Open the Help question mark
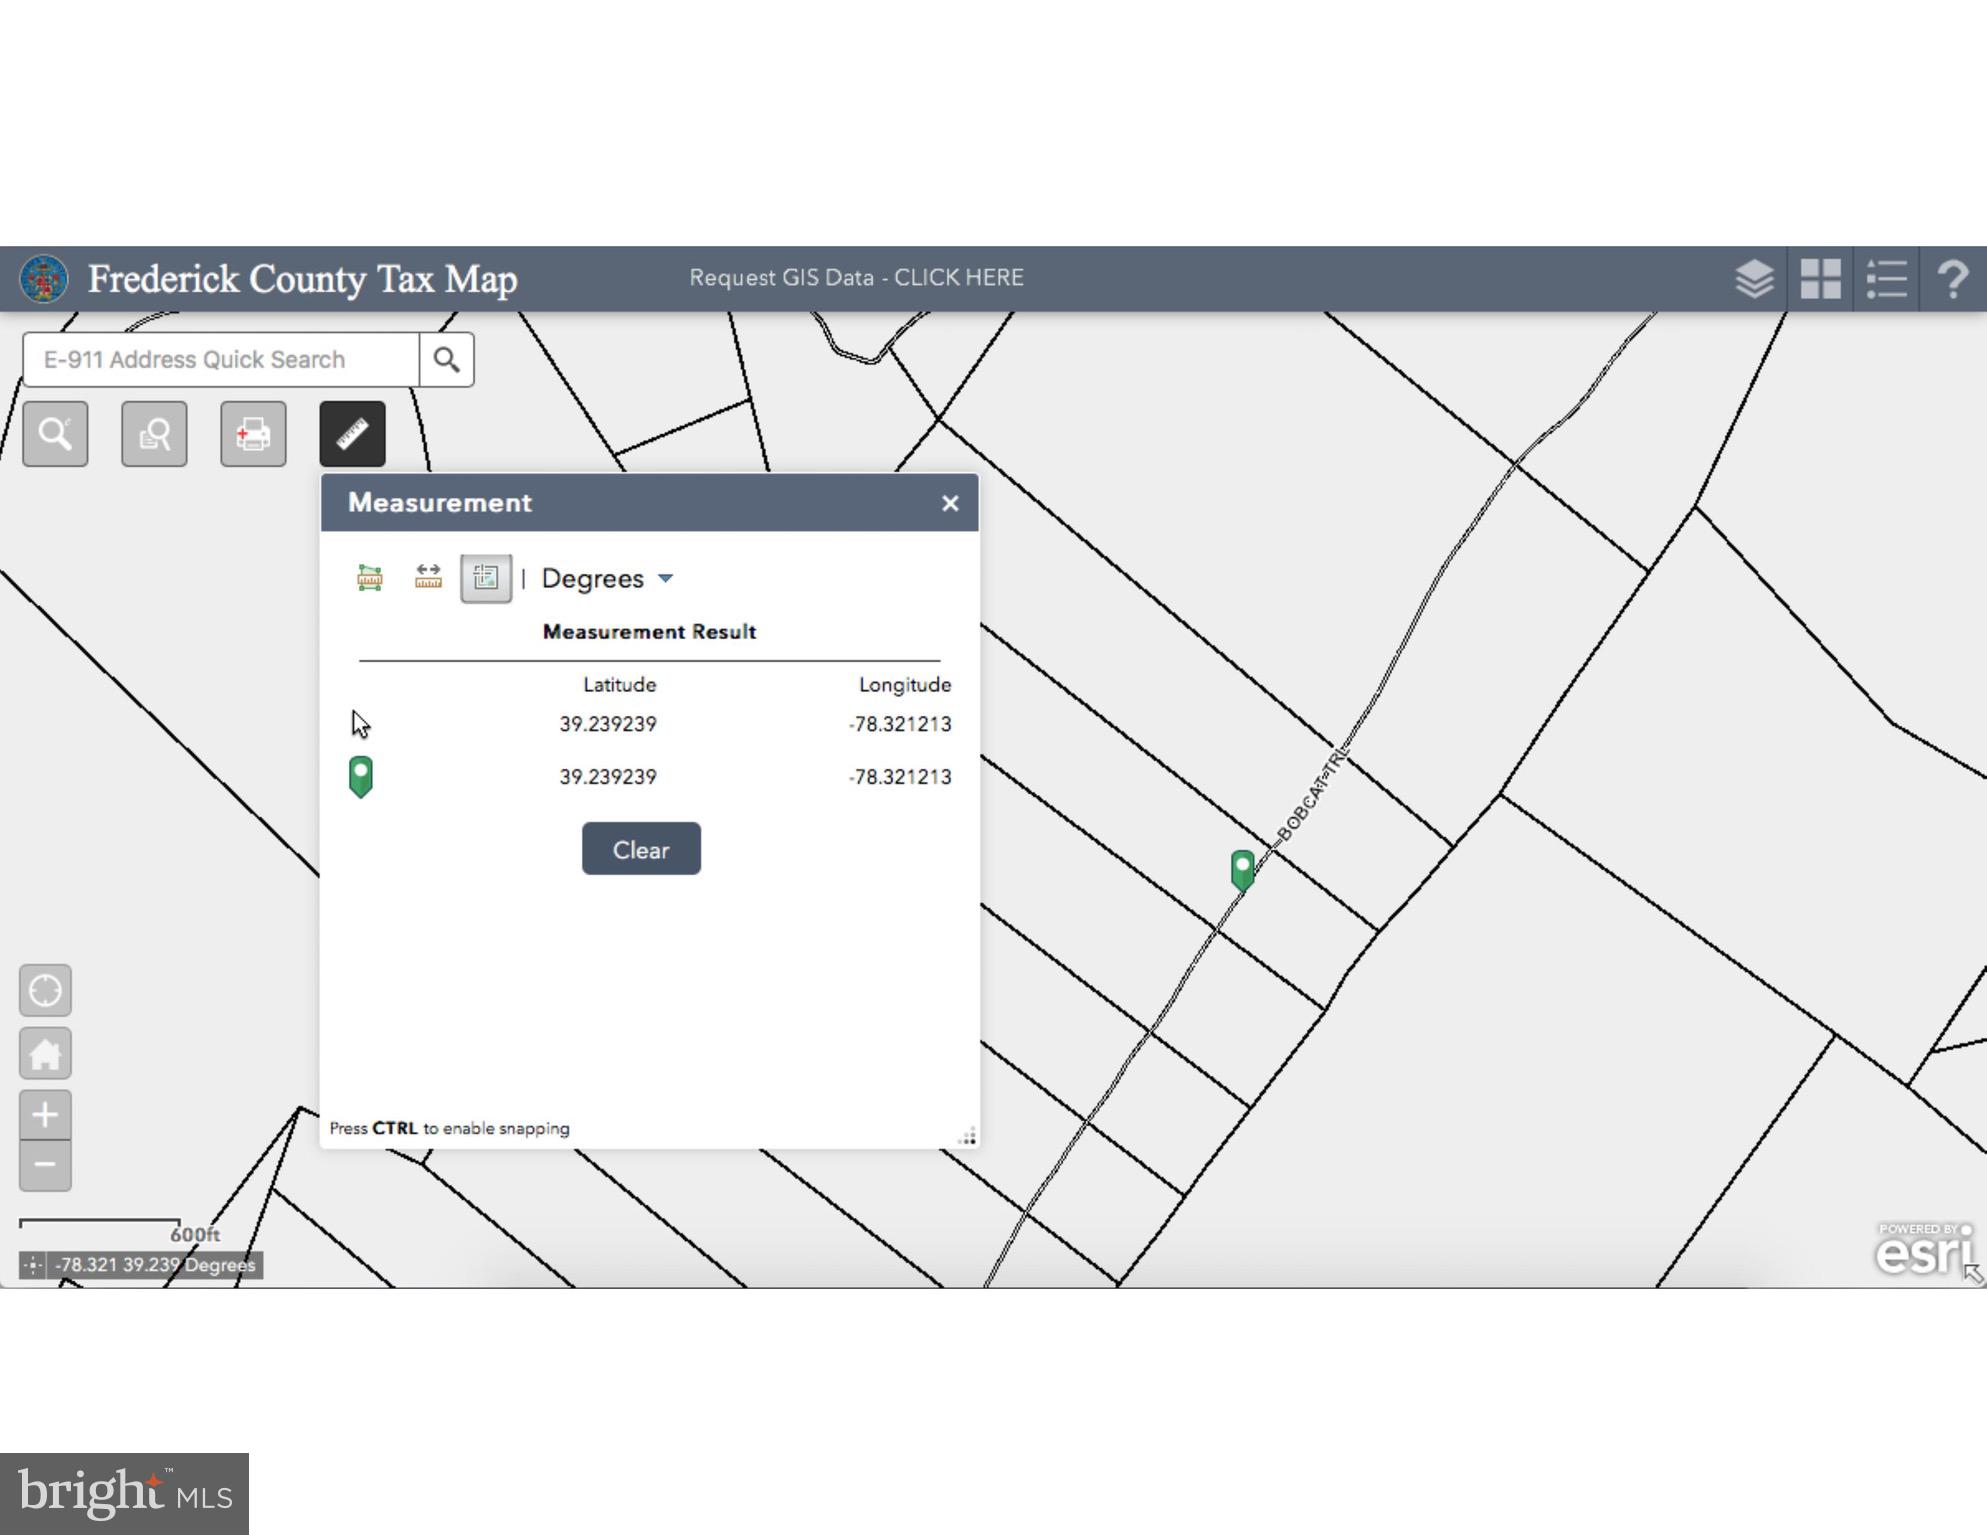Screen dimensions: 1987x1535 click(1952, 279)
